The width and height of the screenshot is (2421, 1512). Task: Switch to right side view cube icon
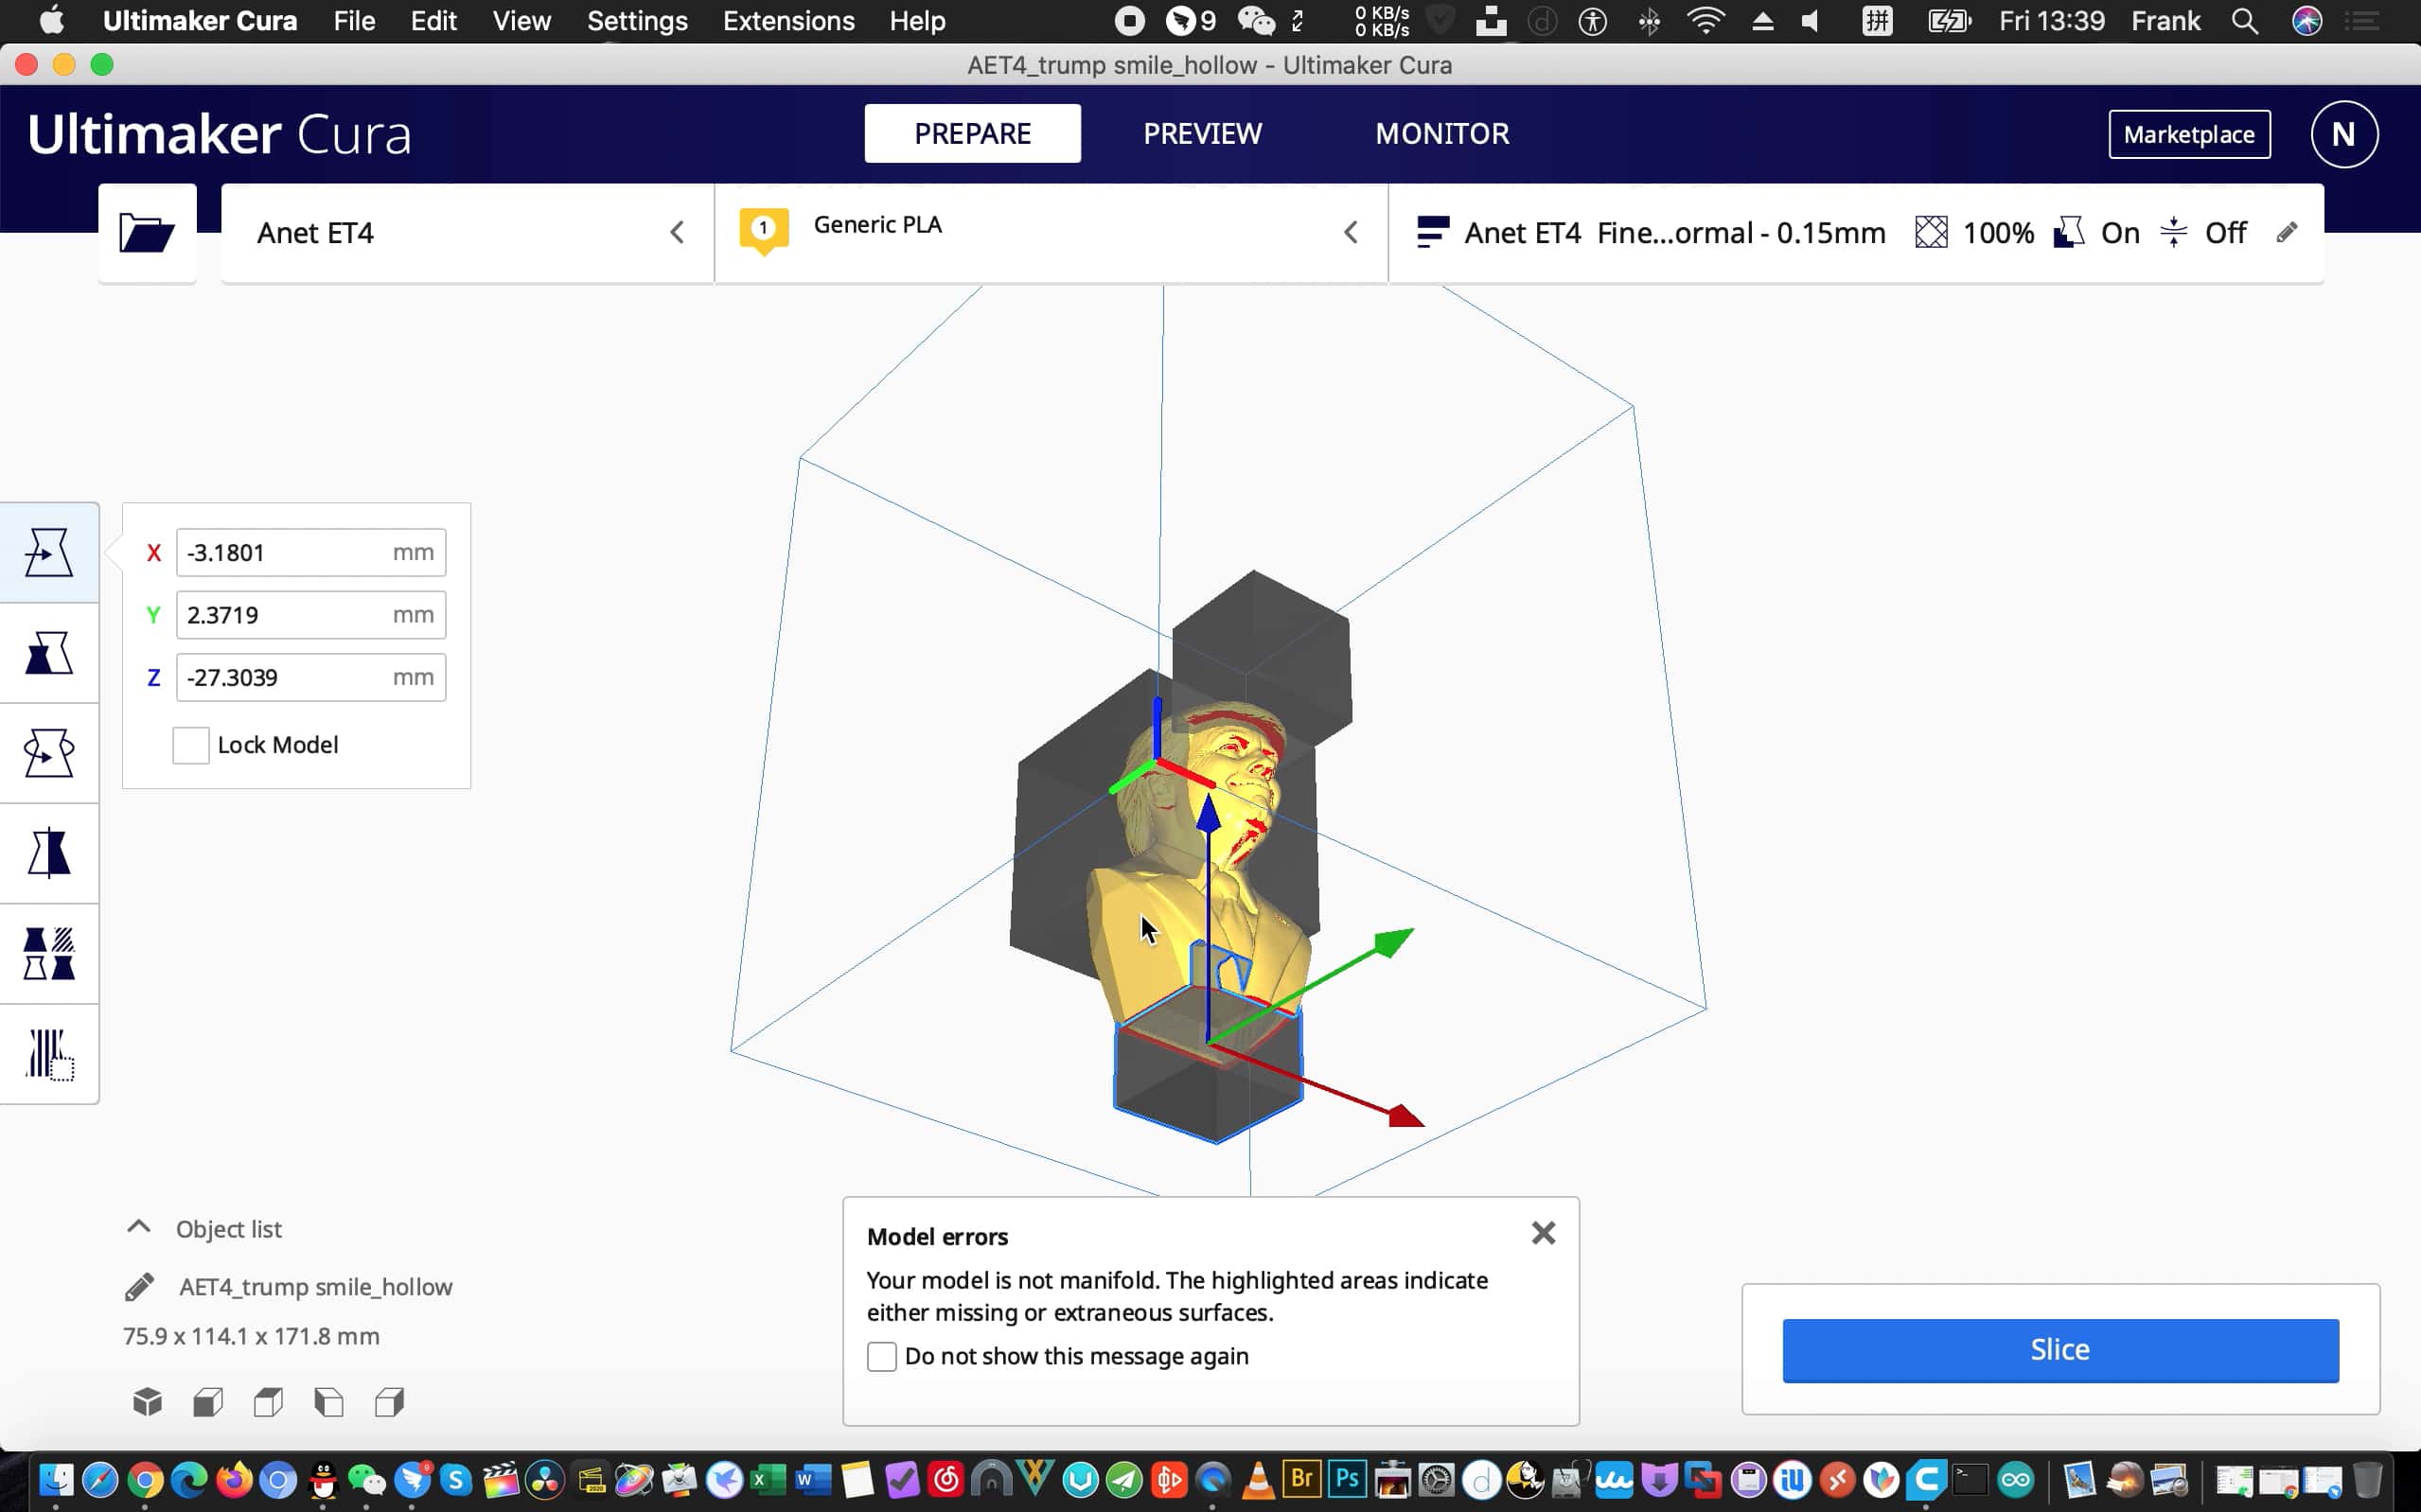[x=390, y=1402]
